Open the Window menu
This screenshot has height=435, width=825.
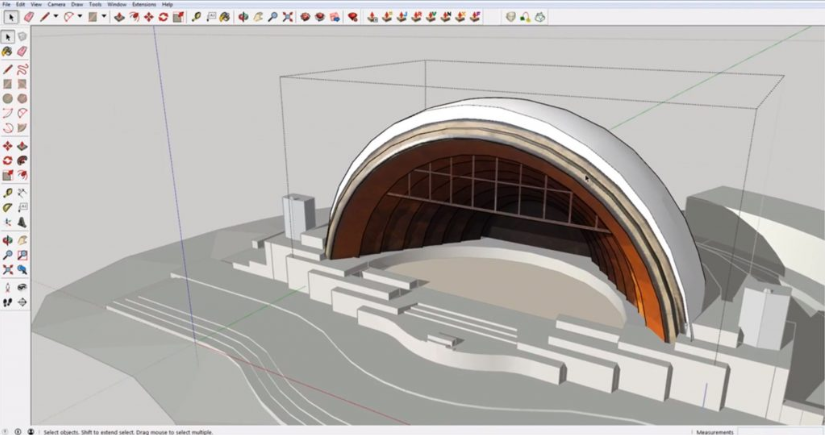117,5
